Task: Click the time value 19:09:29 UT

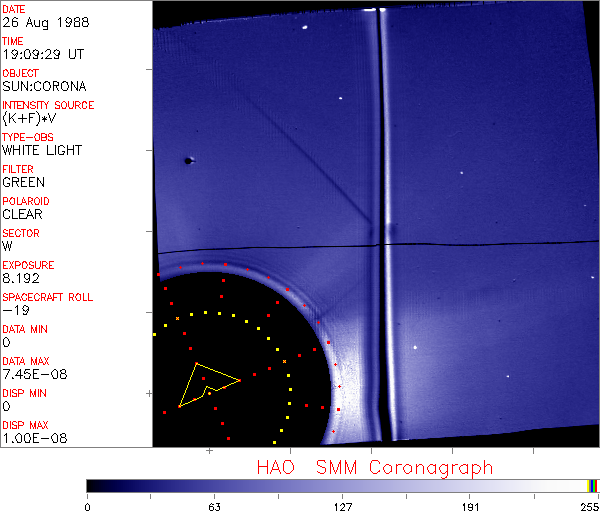Action: click(x=42, y=55)
